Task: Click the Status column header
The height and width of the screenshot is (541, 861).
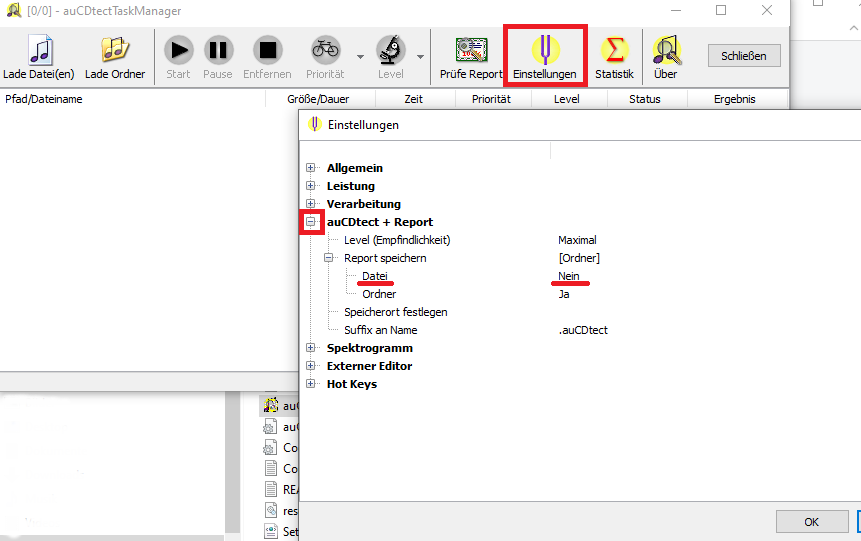Action: tap(647, 99)
